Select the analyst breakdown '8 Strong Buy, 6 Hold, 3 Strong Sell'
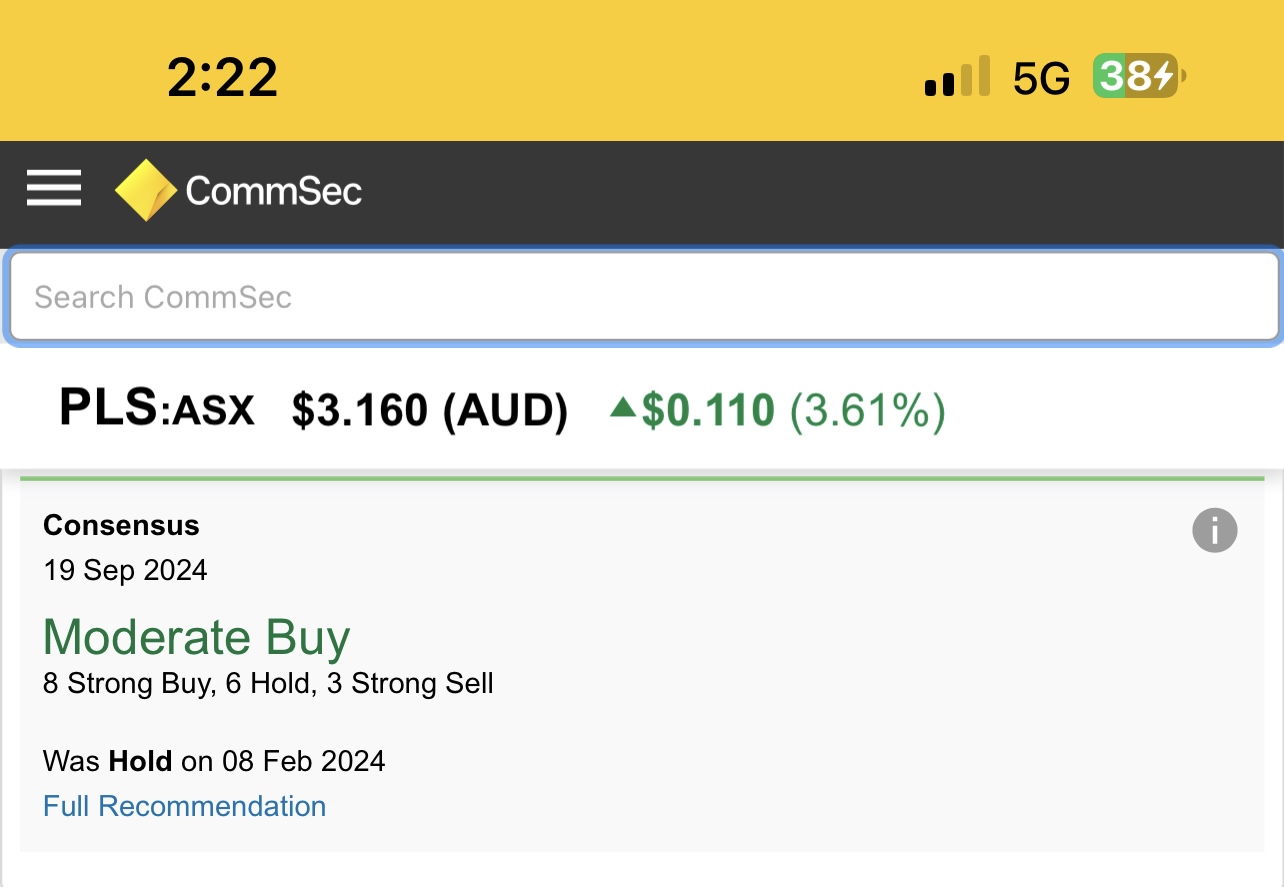Image resolution: width=1284 pixels, height=887 pixels. [268, 684]
